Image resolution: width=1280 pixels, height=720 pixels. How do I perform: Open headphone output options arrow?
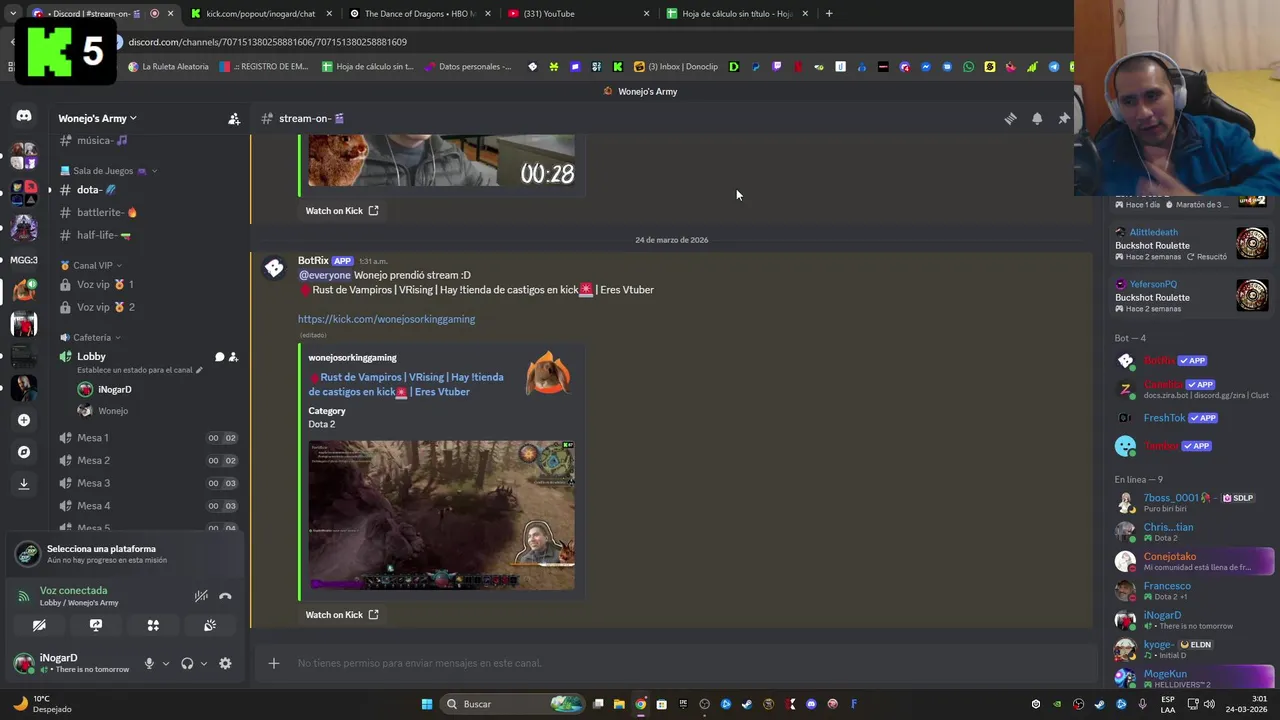click(x=204, y=663)
